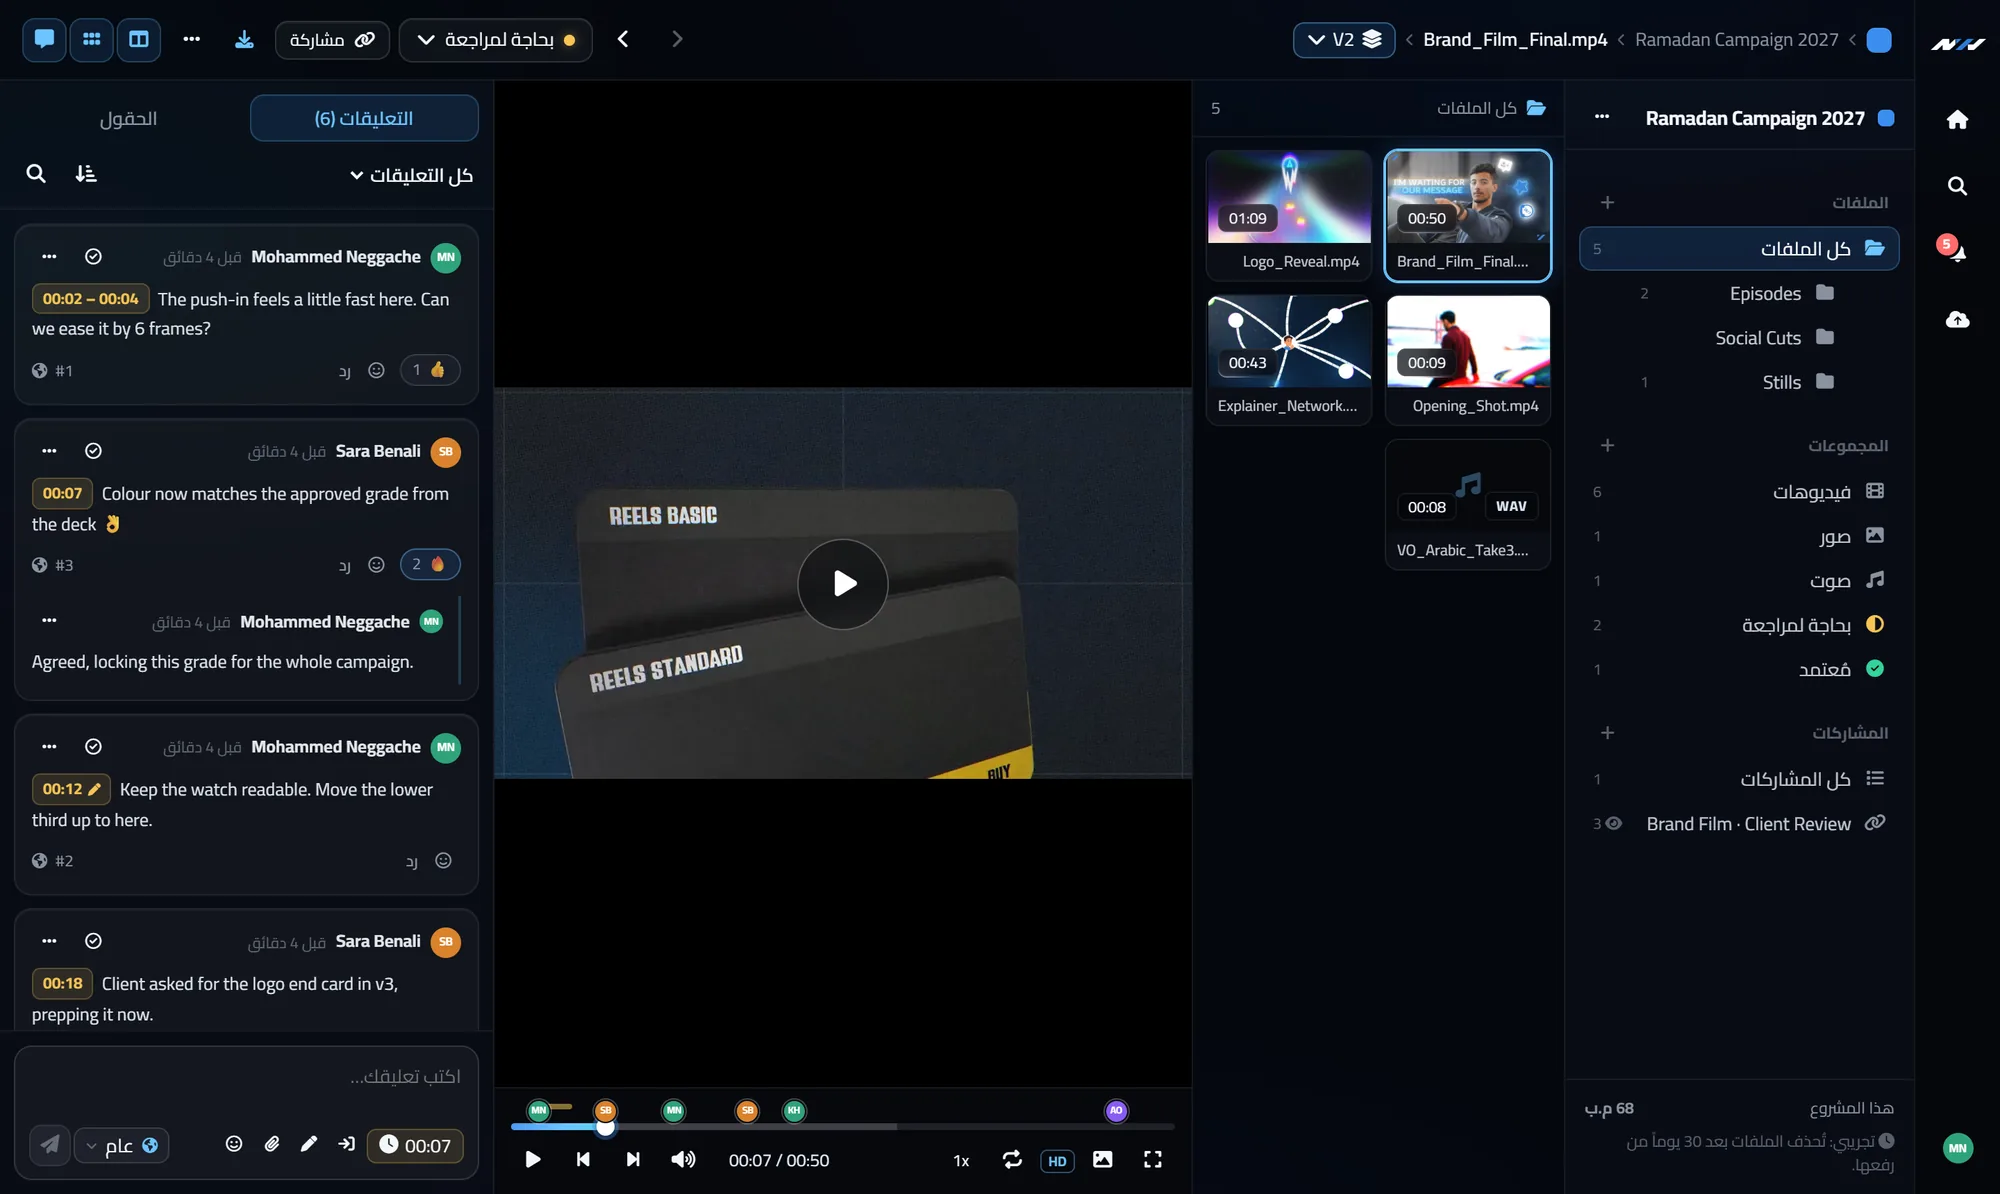Image resolution: width=2000 pixels, height=1194 pixels.
Task: Switch to the الحقول tab
Action: (x=128, y=118)
